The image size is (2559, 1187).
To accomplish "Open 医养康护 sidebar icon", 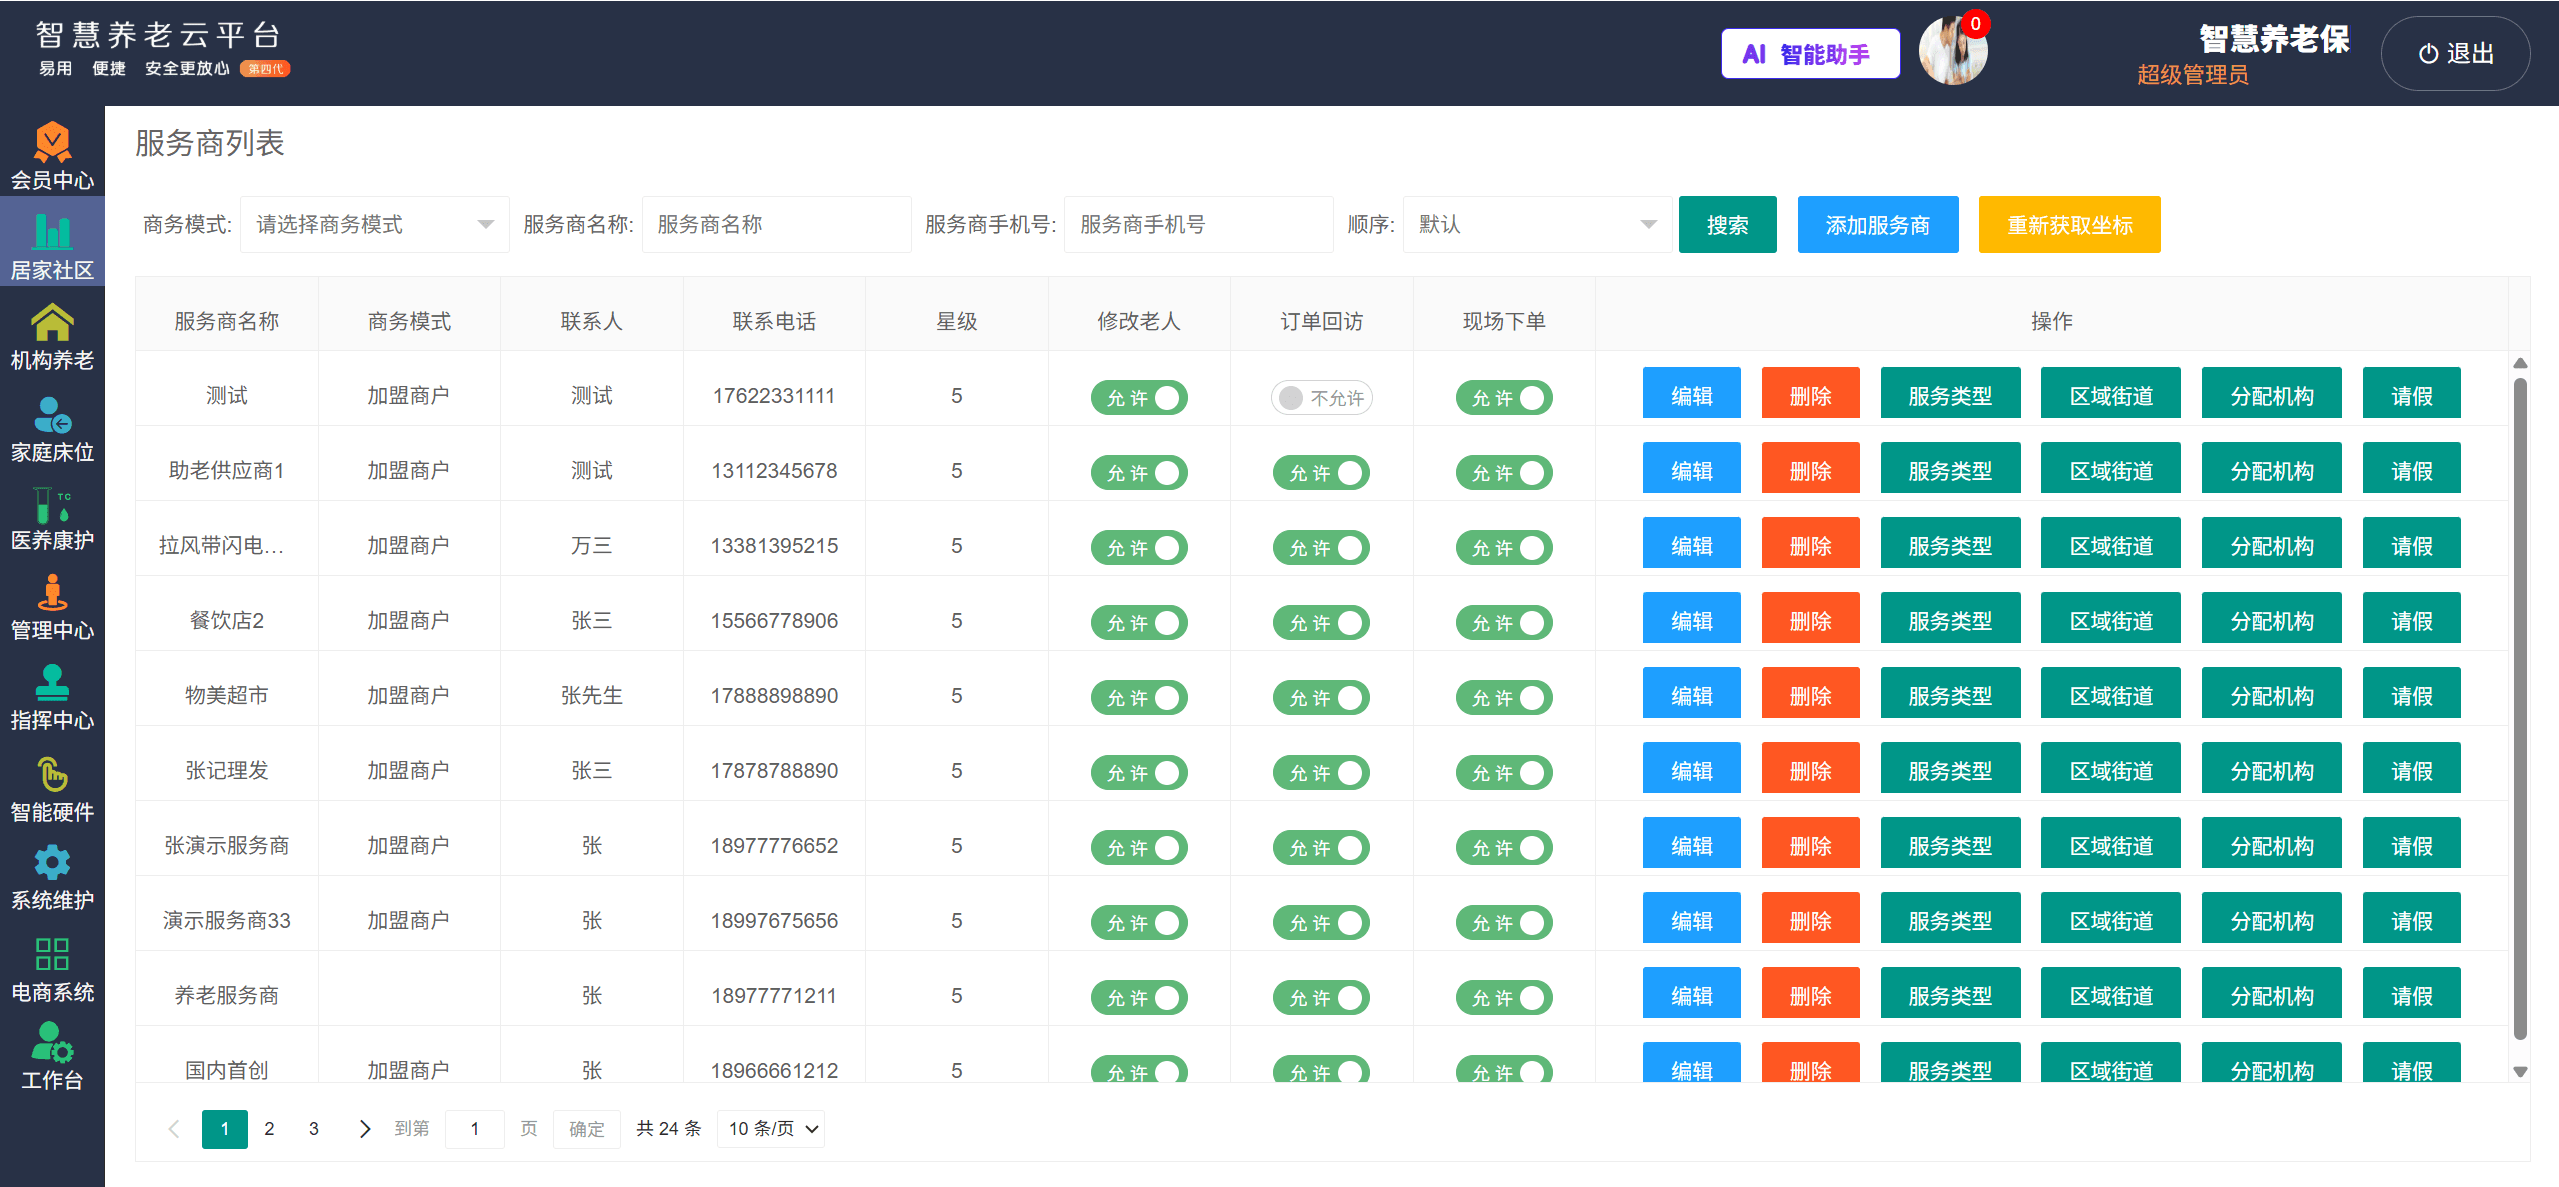I will [52, 504].
